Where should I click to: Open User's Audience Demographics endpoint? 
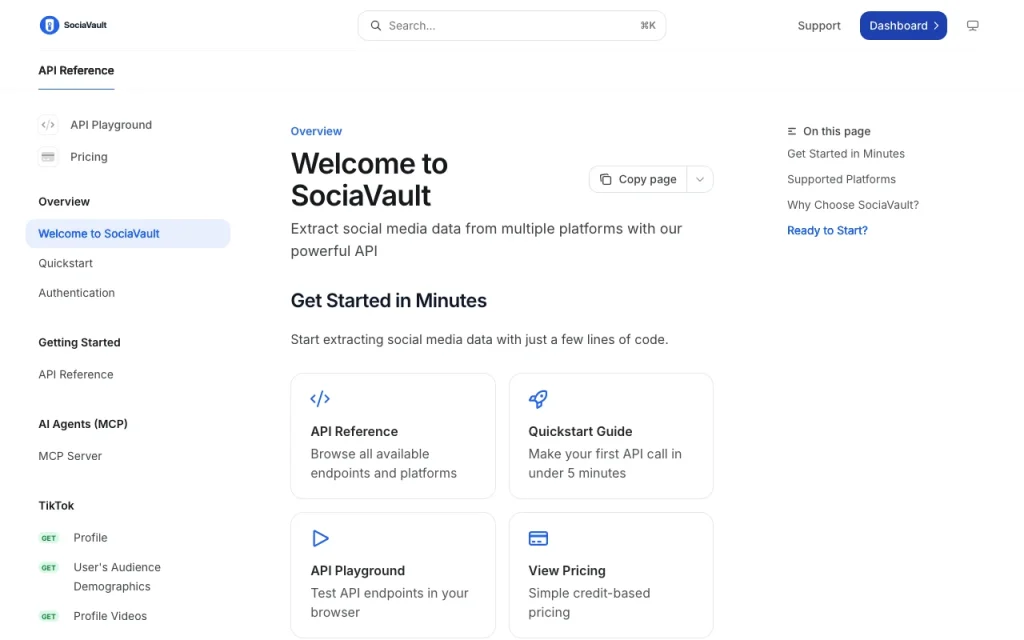(x=117, y=577)
